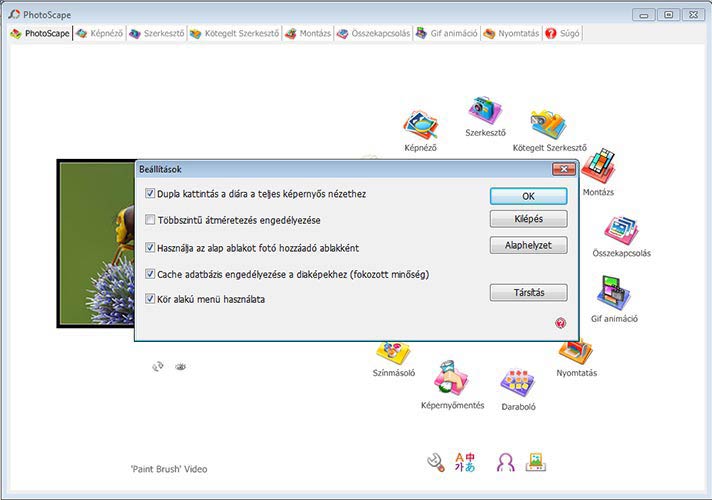Image resolution: width=712 pixels, height=500 pixels.
Task: Open Kötegelt Szerkesztő batch editor icon
Action: (549, 124)
